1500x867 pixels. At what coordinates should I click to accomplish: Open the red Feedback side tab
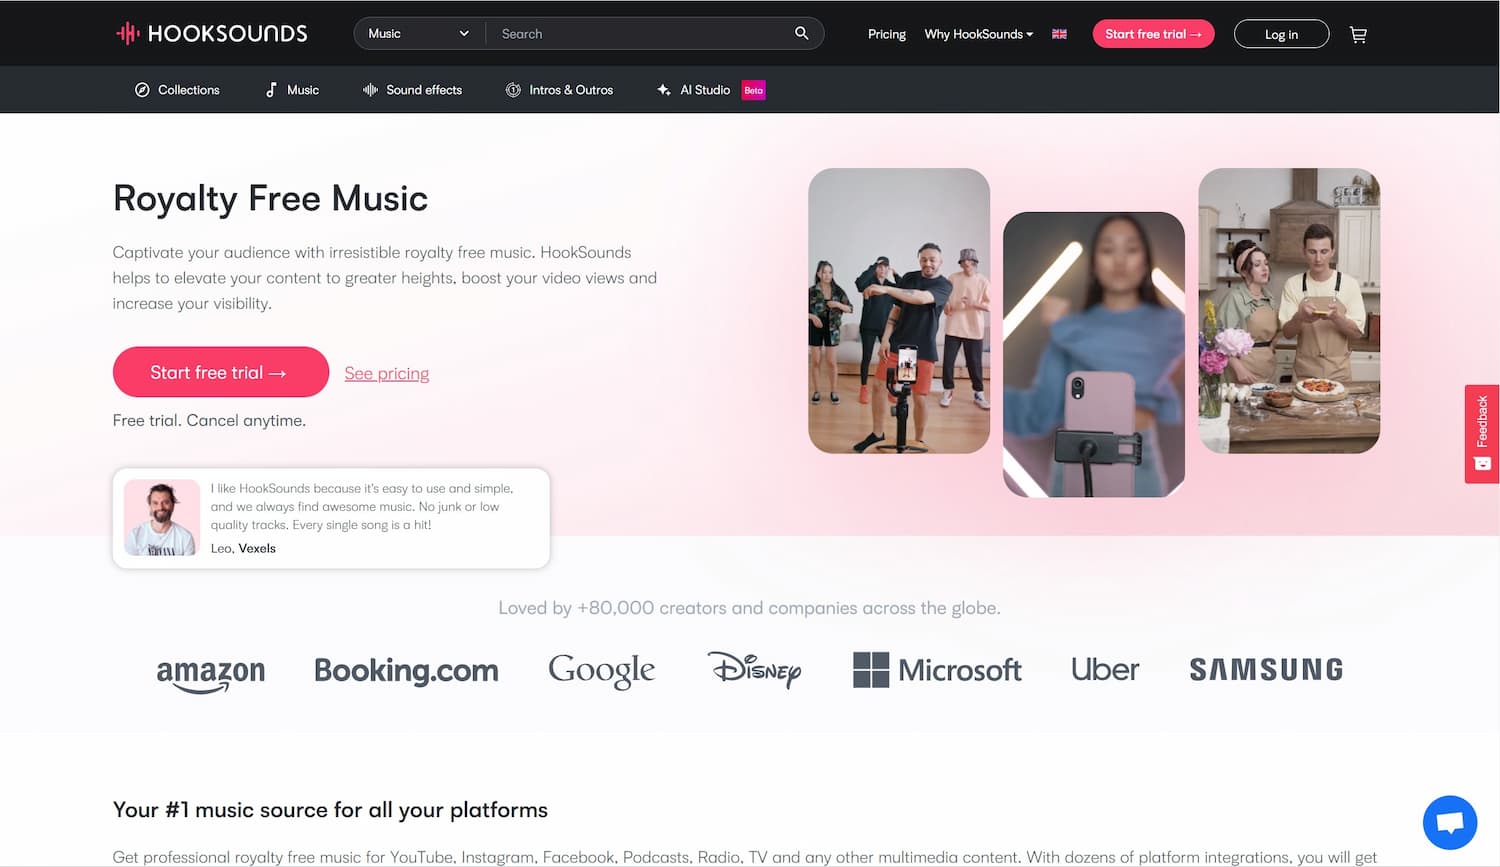(x=1482, y=434)
